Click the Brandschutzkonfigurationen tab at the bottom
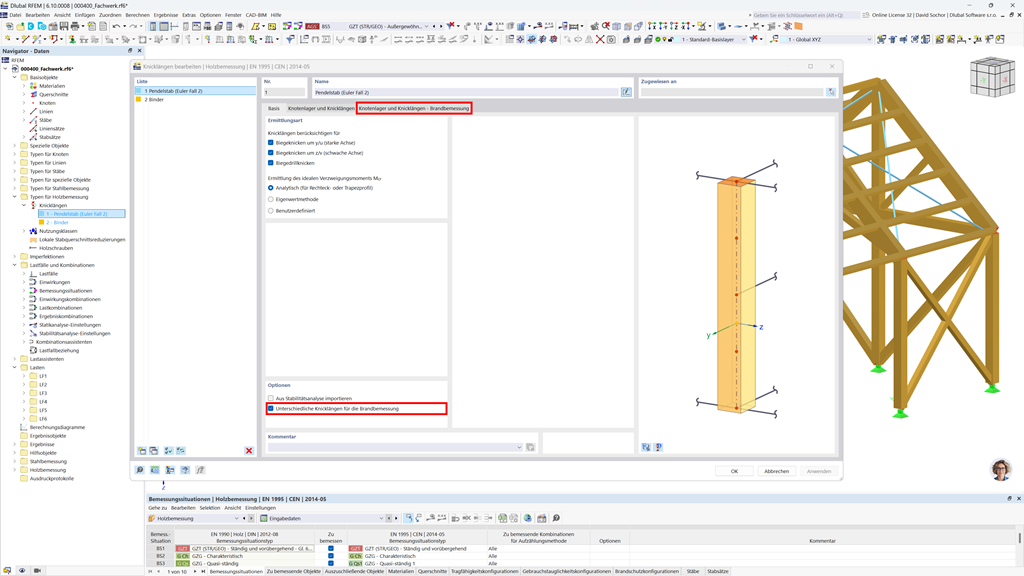 tap(648, 571)
